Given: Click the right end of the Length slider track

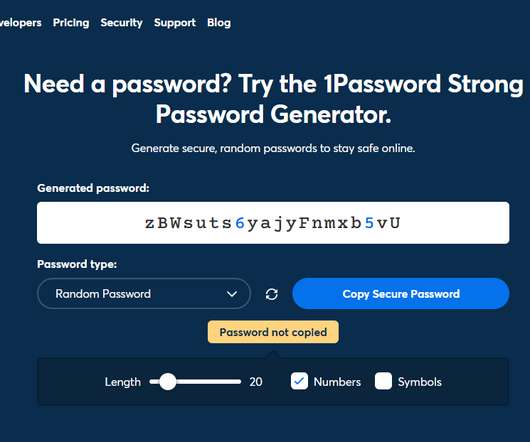Looking at the screenshot, I should [238, 382].
